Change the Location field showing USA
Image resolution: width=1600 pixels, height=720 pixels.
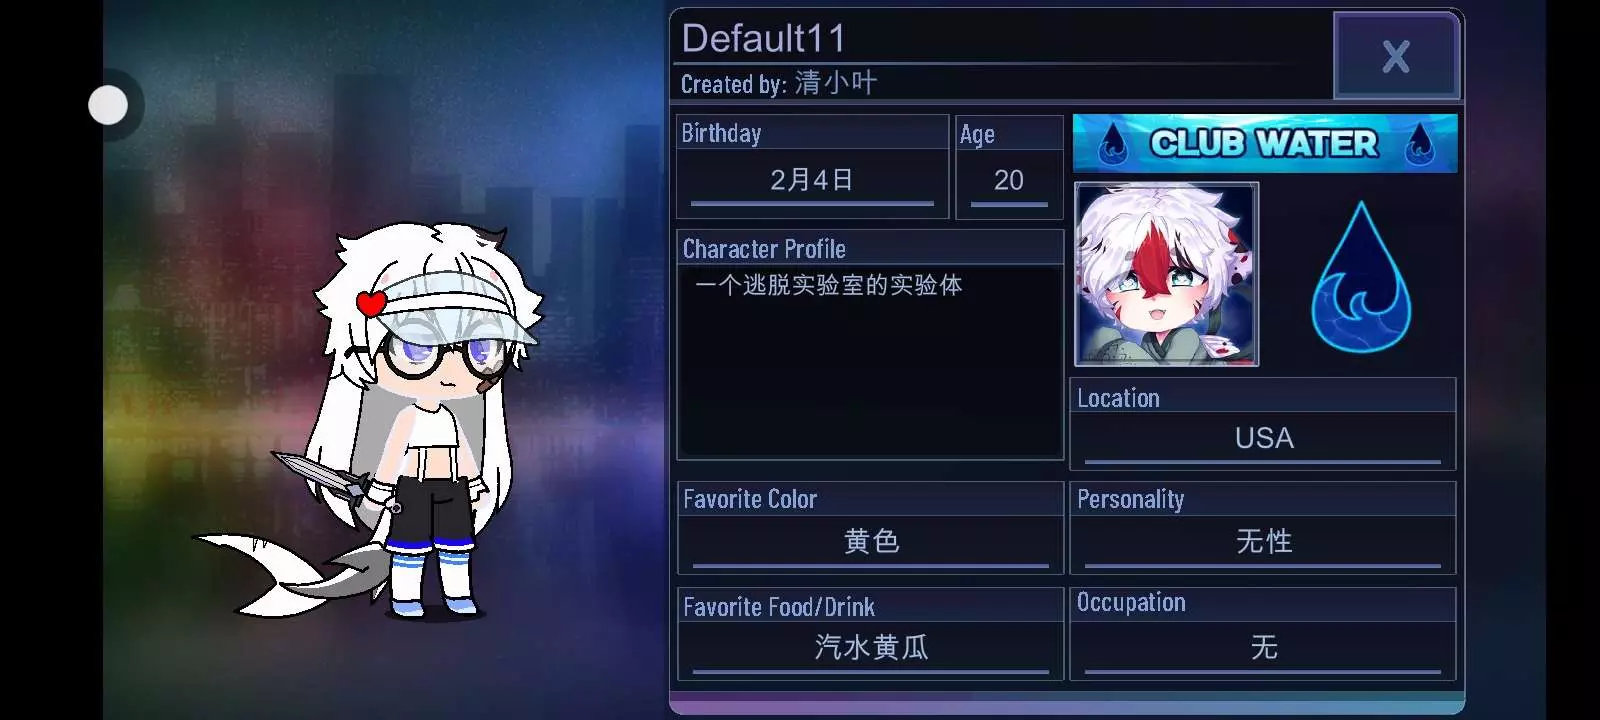(1263, 439)
